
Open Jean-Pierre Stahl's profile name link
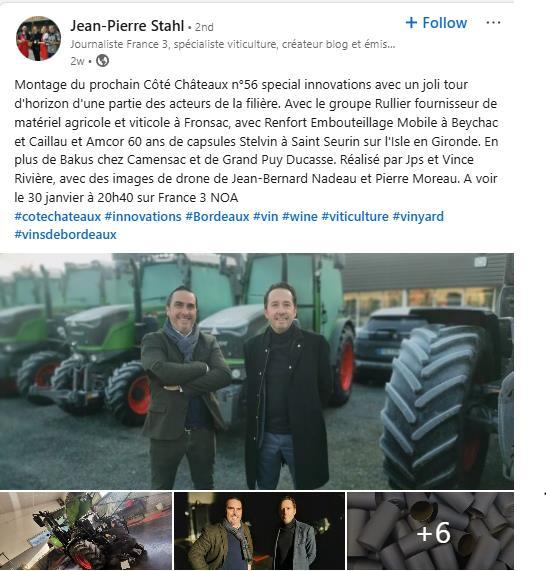tap(127, 26)
